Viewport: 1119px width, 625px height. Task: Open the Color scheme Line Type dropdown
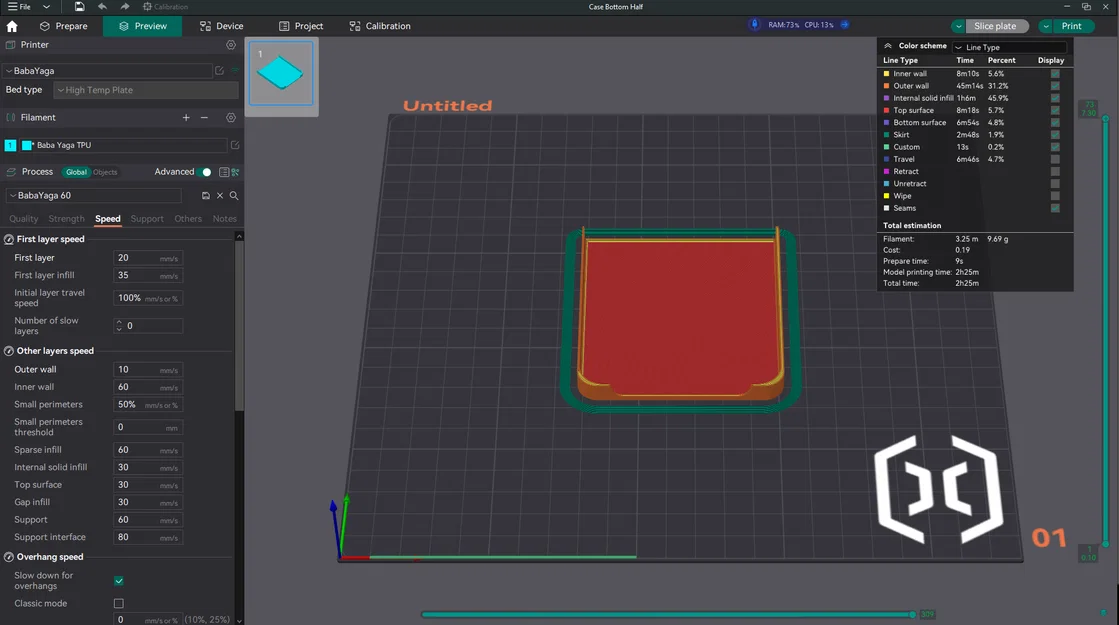1009,47
